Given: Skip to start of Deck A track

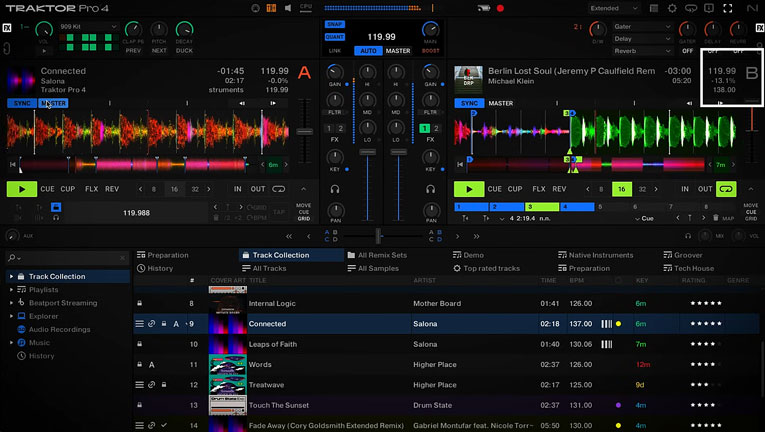Looking at the screenshot, I should (13, 165).
